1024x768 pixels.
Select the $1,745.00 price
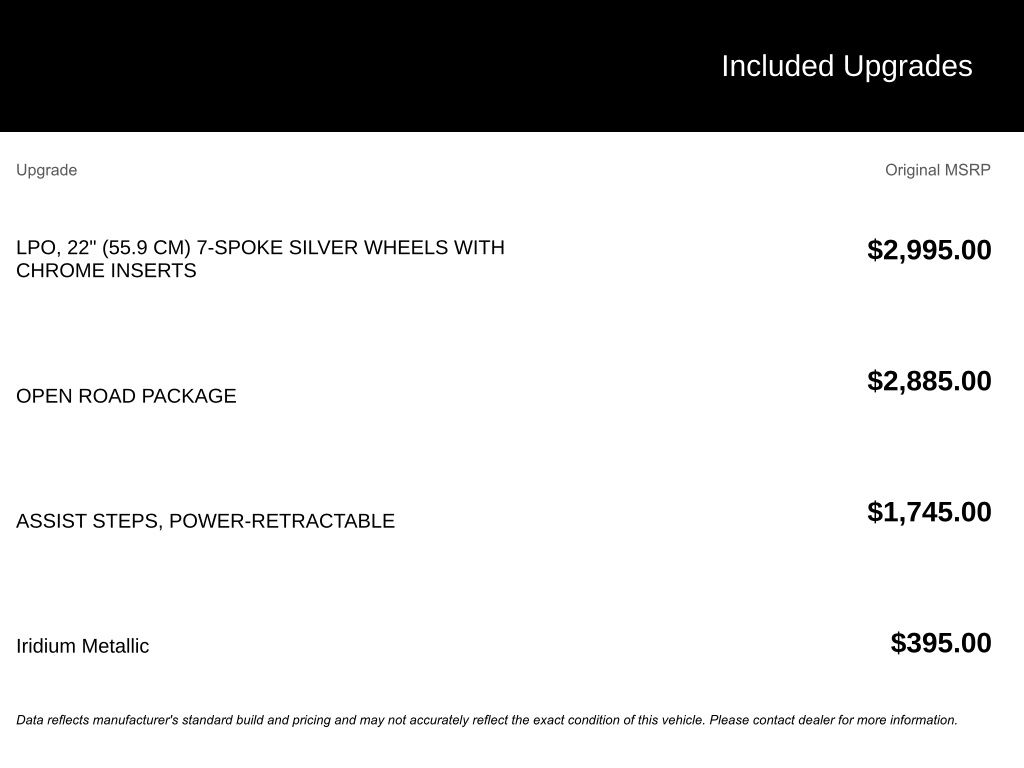[929, 512]
